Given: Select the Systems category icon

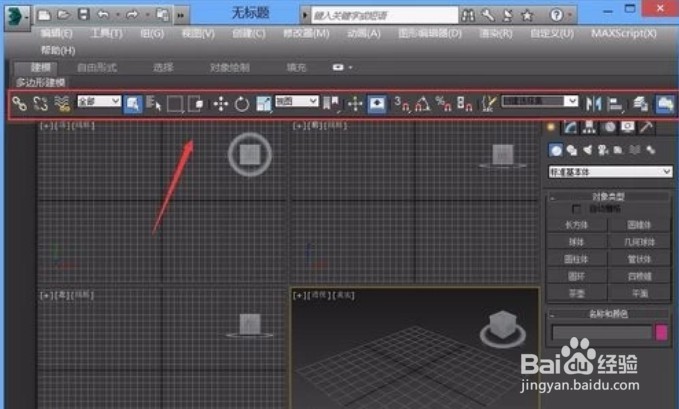Looking at the screenshot, I should (650, 150).
